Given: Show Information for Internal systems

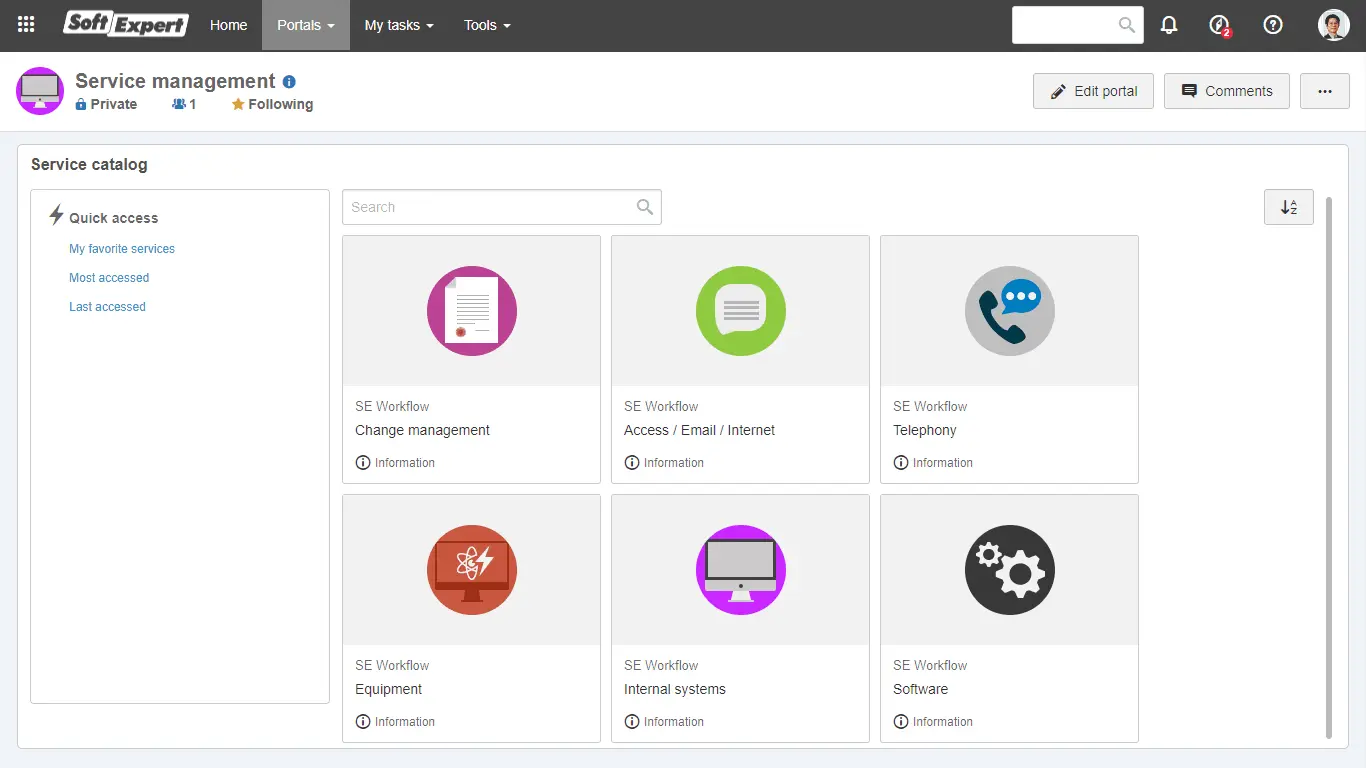Looking at the screenshot, I should click(x=664, y=722).
